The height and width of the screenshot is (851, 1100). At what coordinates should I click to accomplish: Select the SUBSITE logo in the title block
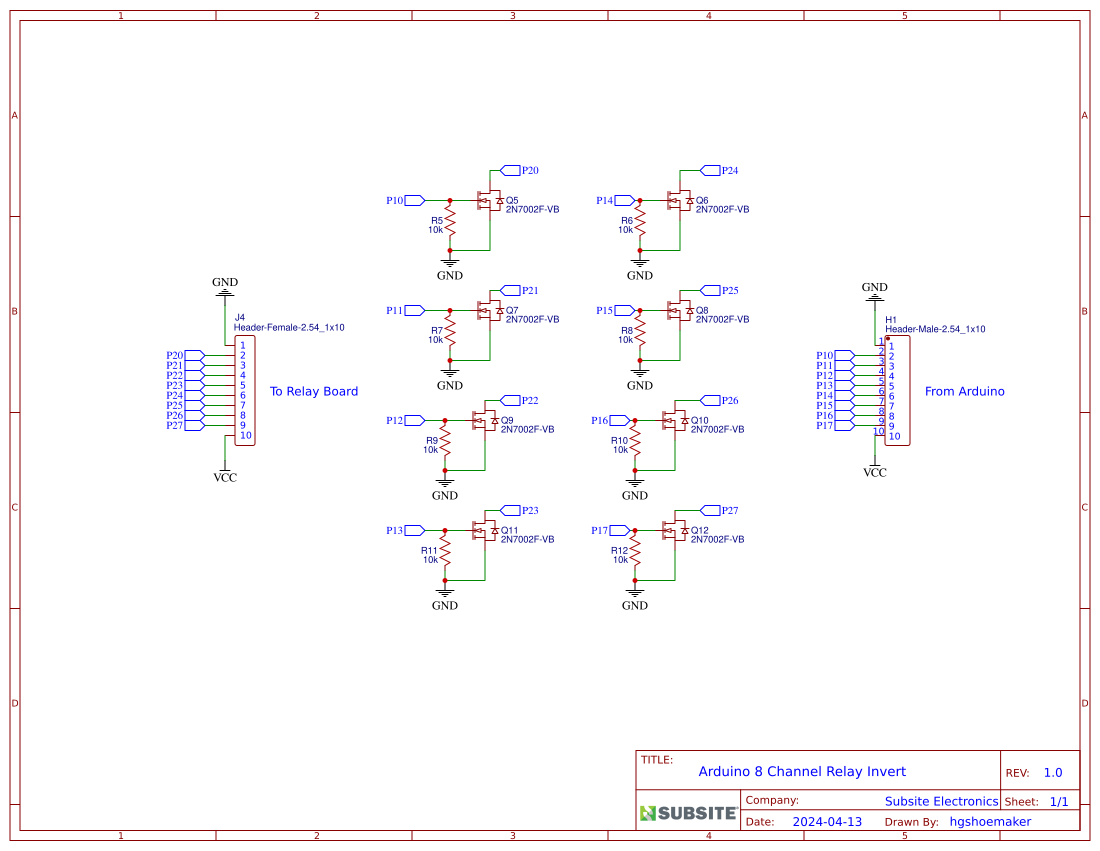point(686,812)
